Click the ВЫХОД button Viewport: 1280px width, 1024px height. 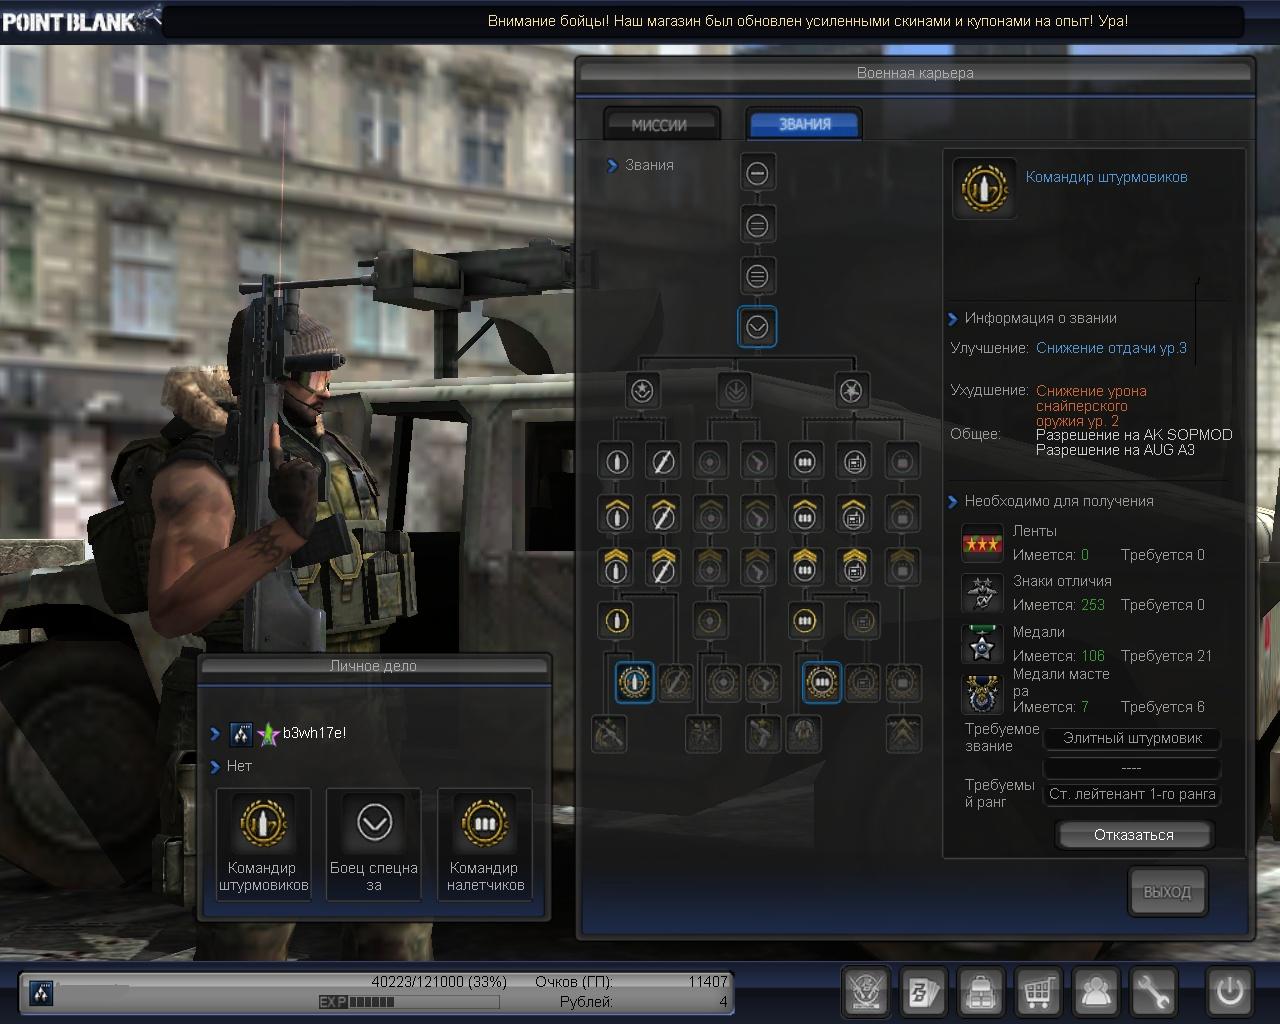pos(1167,891)
